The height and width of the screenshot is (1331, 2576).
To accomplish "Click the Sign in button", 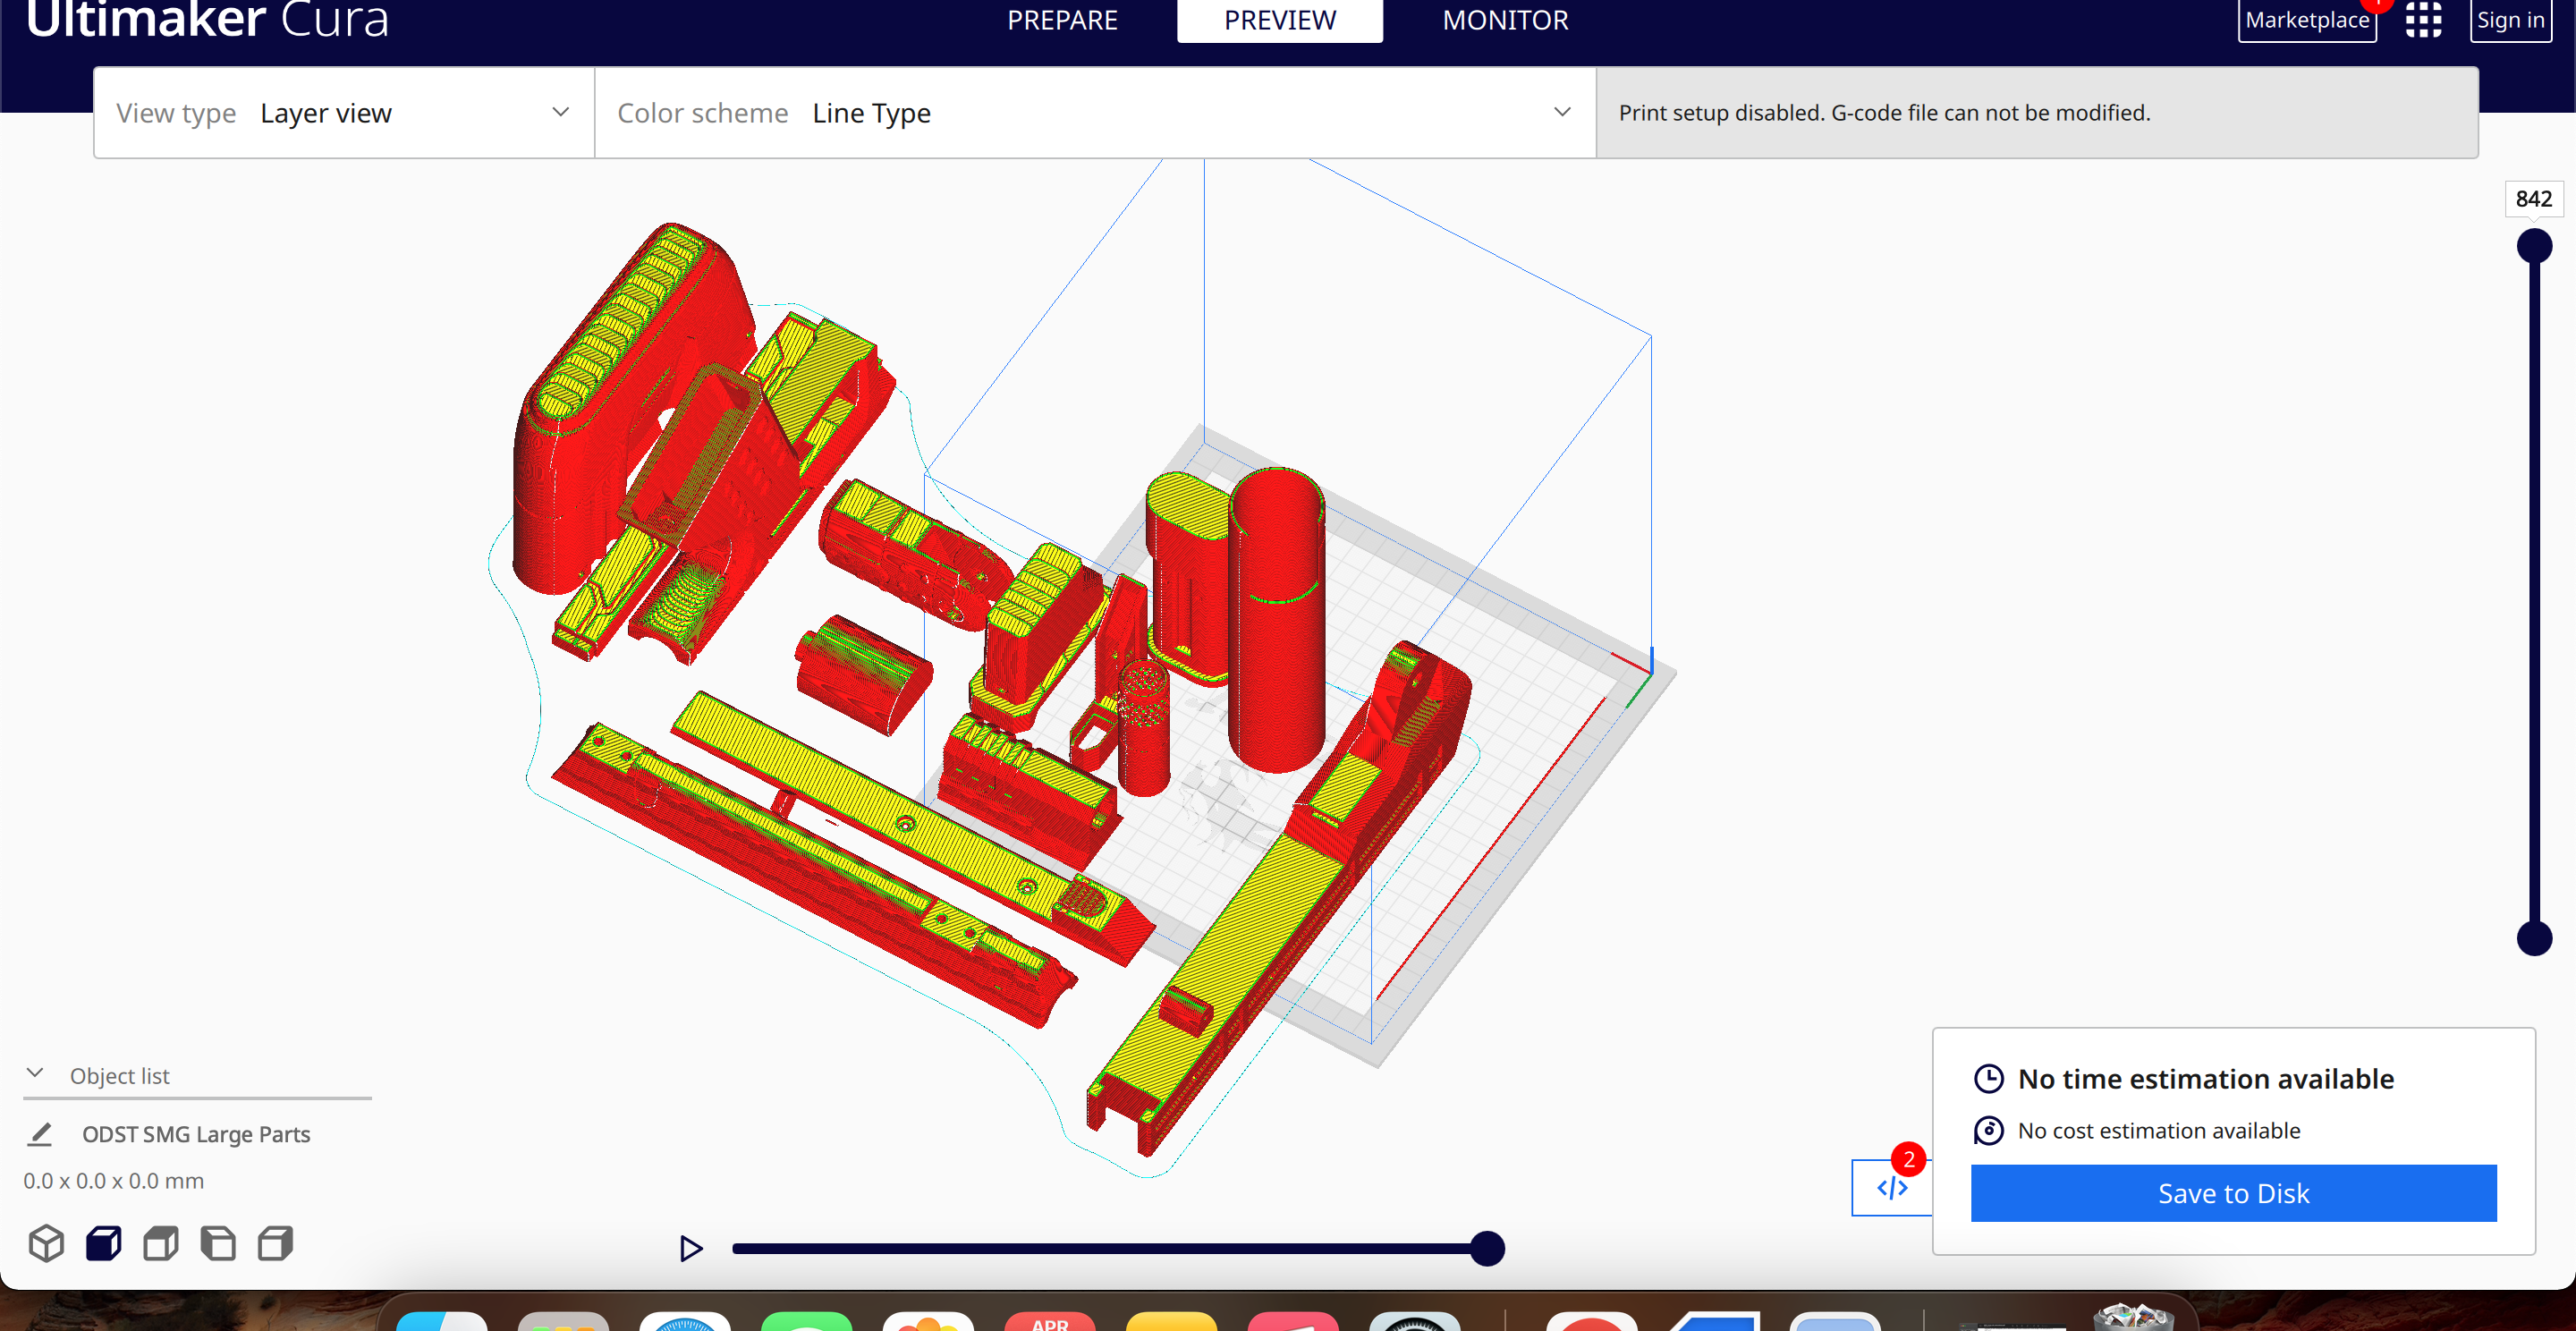I will pyautogui.click(x=2510, y=20).
